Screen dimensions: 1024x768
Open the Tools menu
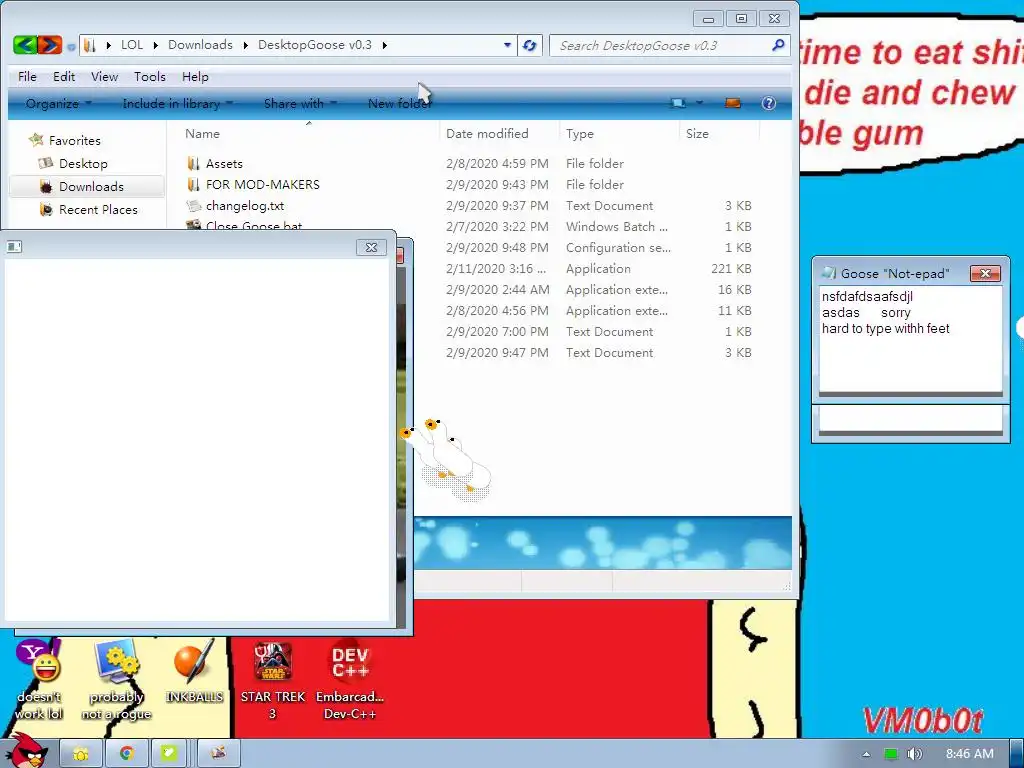coord(150,76)
